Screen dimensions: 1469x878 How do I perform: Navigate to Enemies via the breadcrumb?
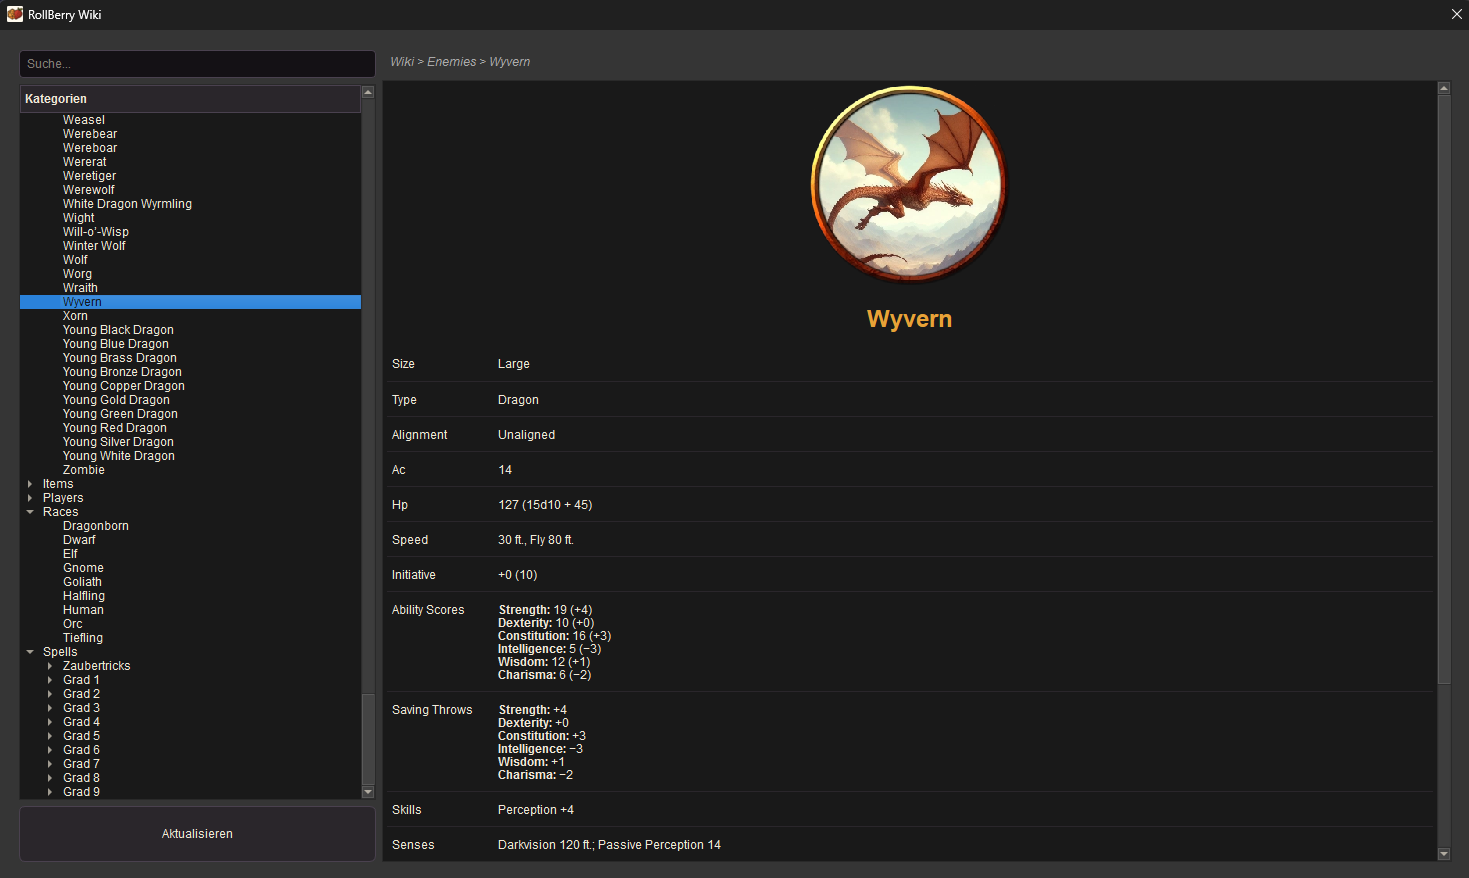pos(451,61)
